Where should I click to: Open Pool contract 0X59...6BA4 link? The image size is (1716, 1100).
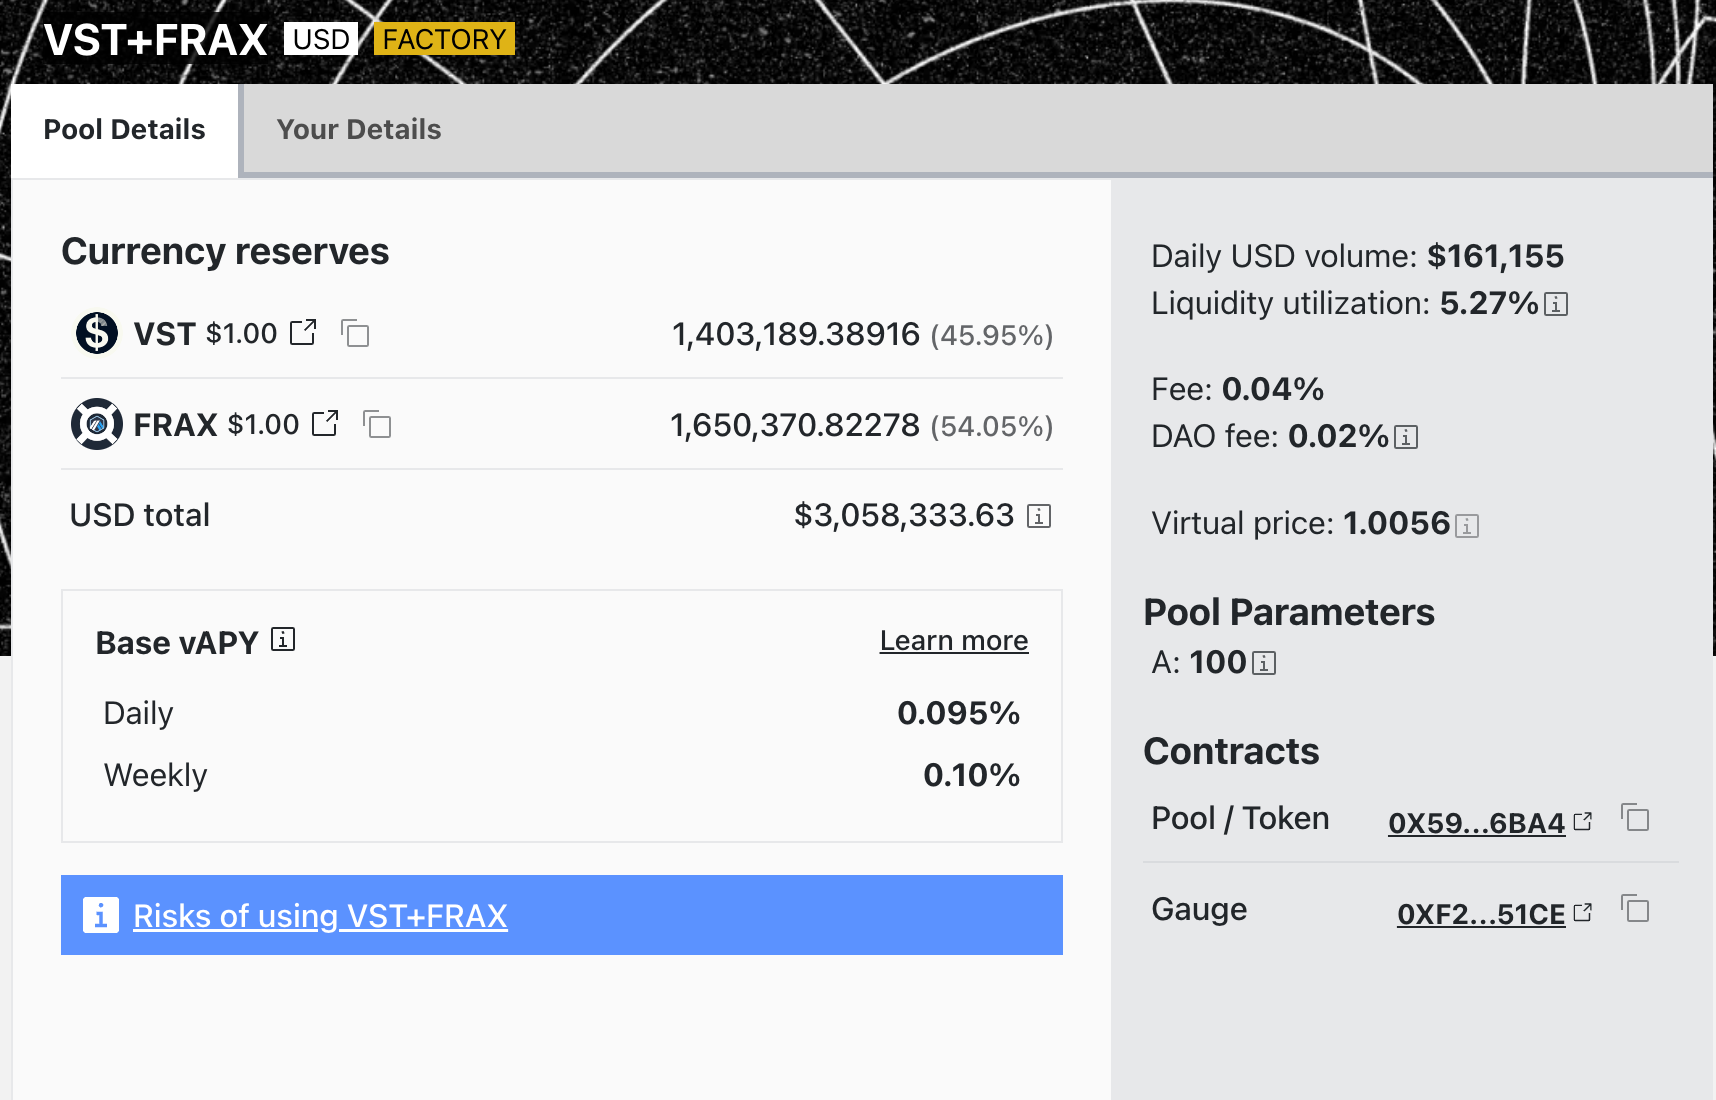1476,823
